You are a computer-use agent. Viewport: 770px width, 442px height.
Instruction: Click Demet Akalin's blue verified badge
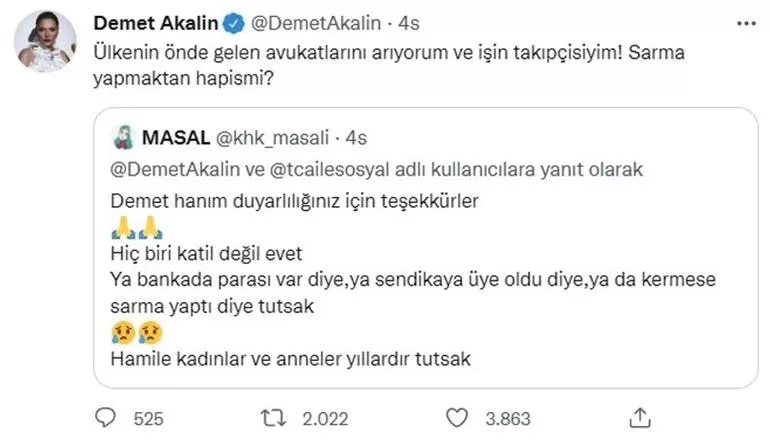tap(234, 22)
